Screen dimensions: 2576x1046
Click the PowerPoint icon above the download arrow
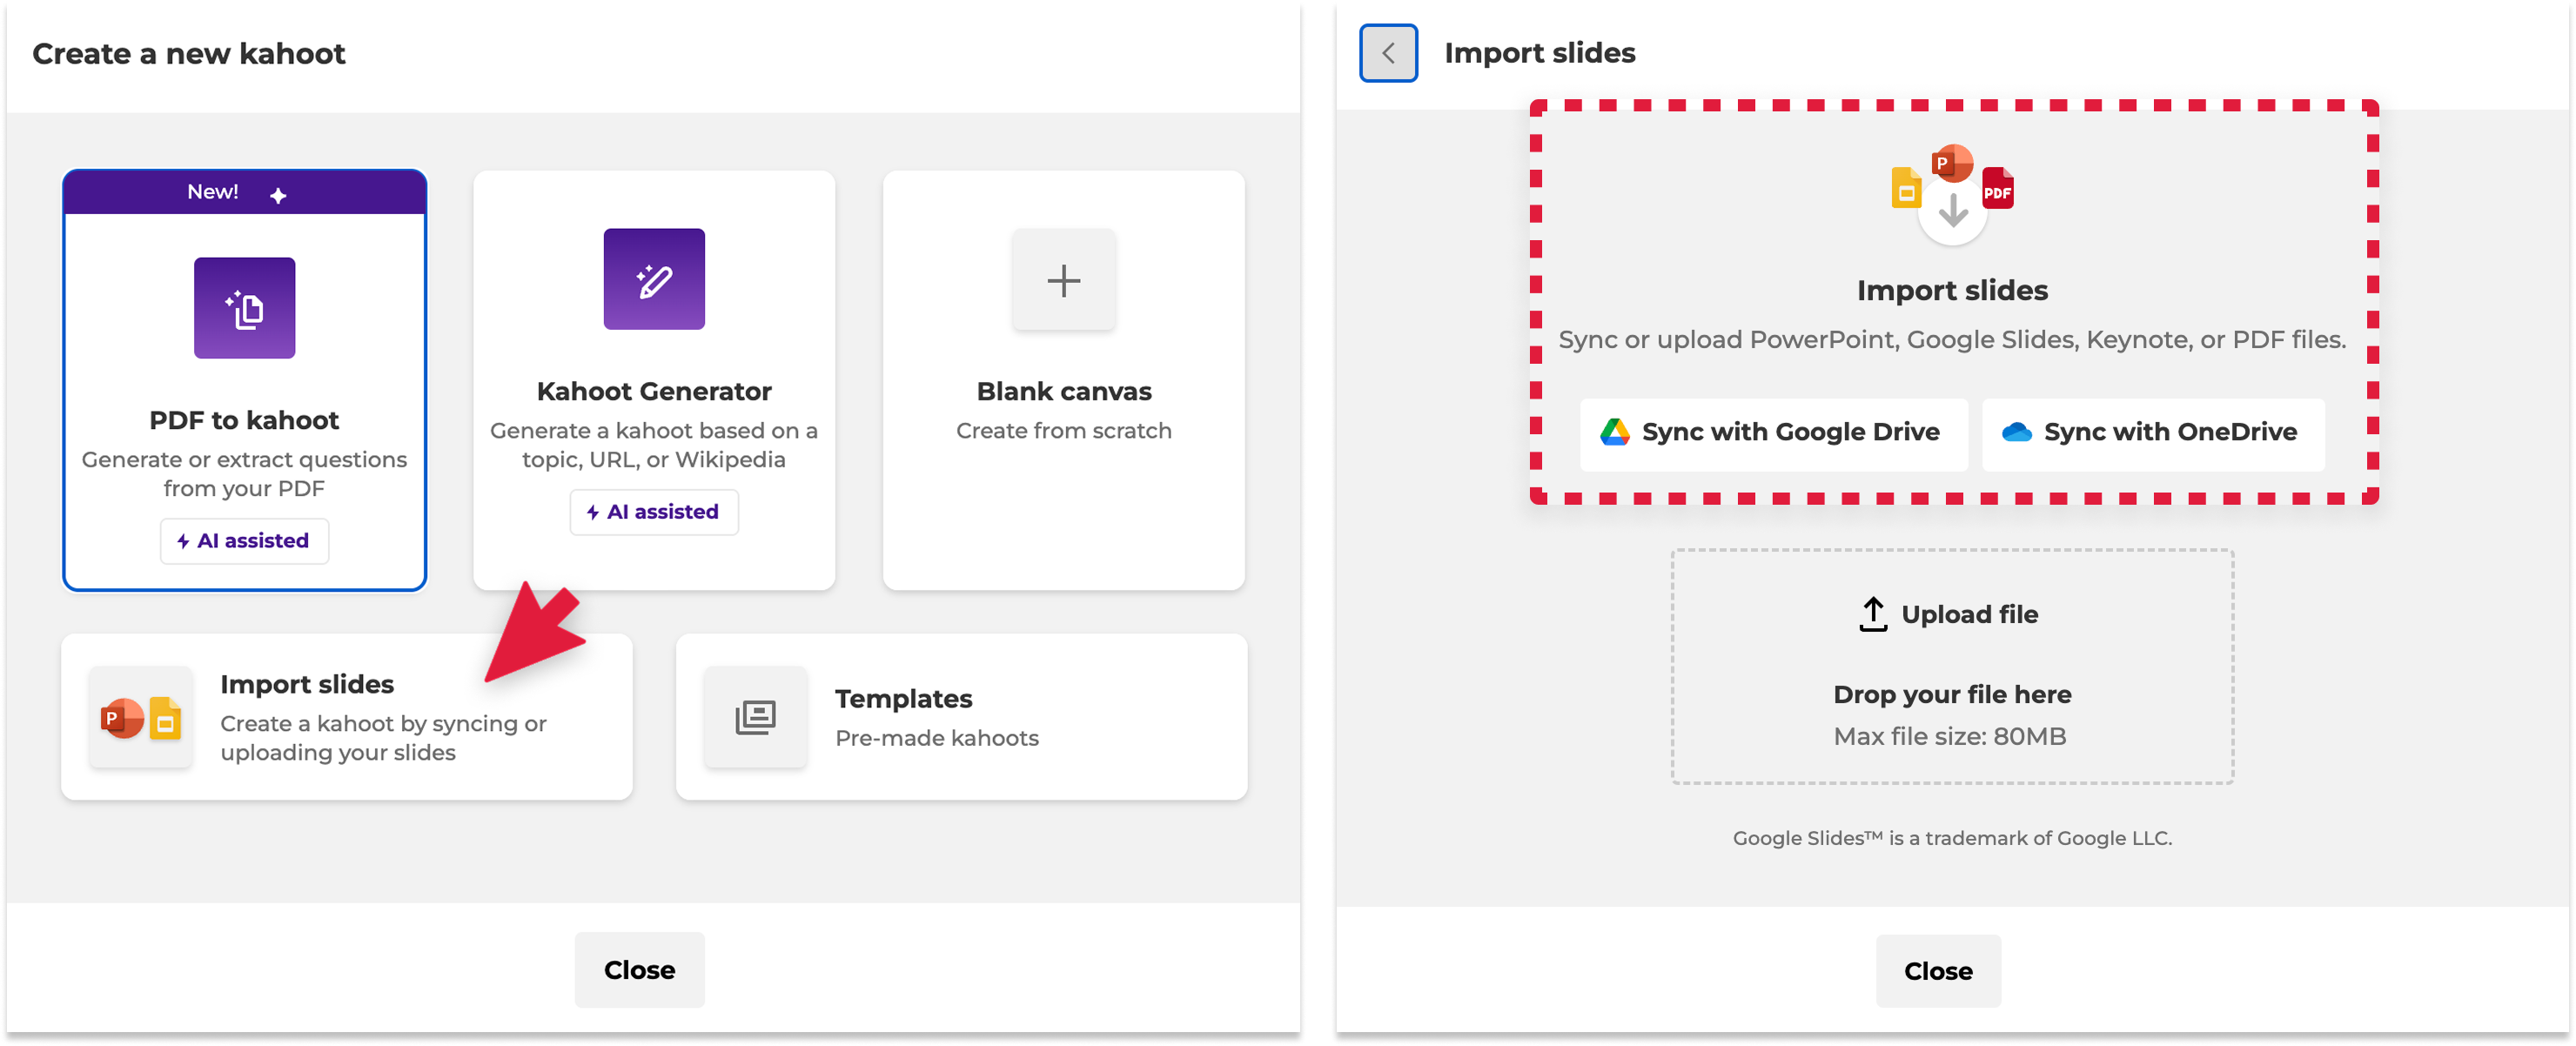point(1952,164)
